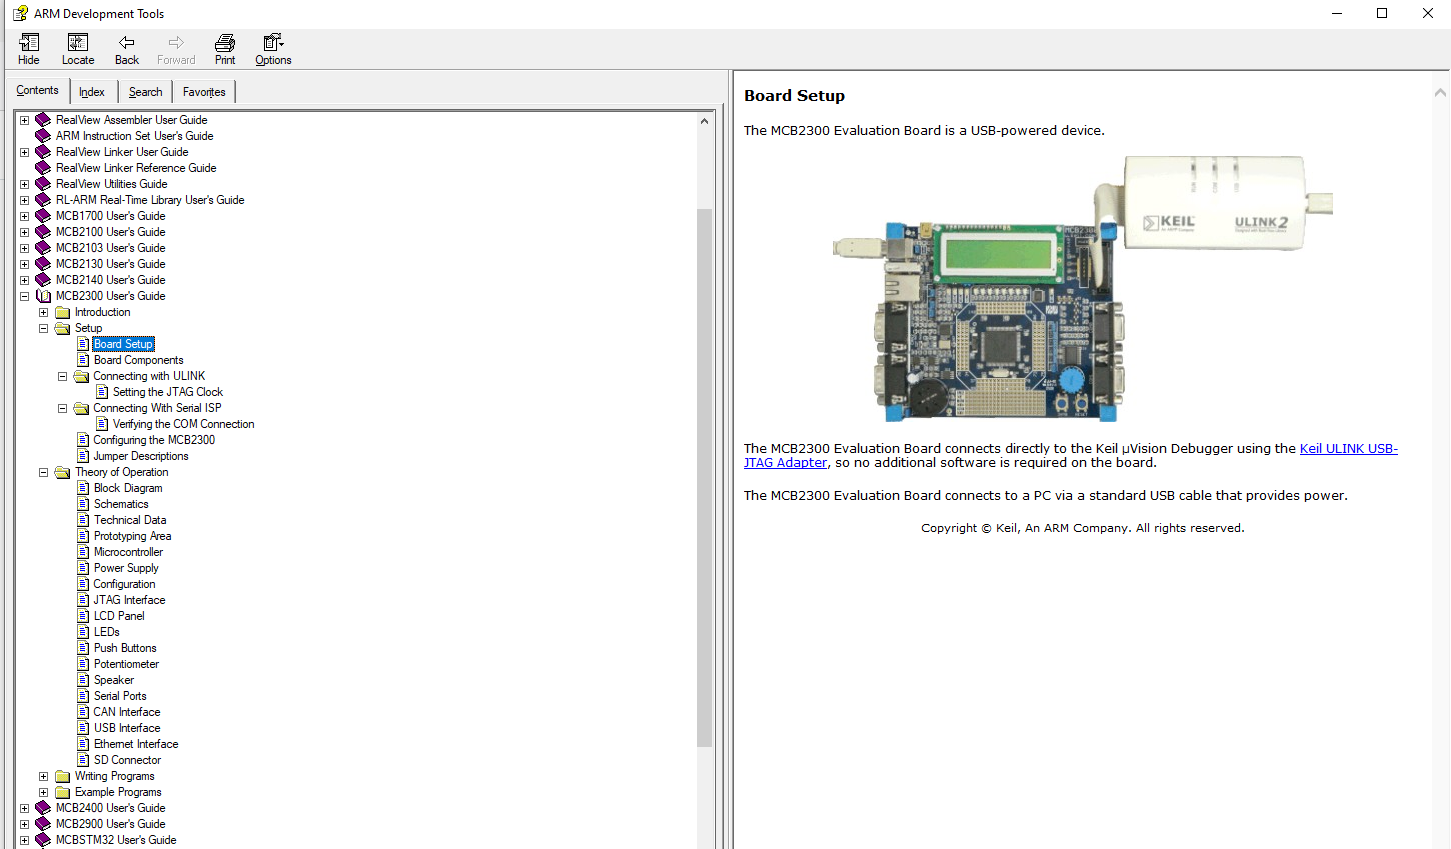Image resolution: width=1451 pixels, height=849 pixels.
Task: Expand the Writing Programs folder
Action: tap(43, 776)
